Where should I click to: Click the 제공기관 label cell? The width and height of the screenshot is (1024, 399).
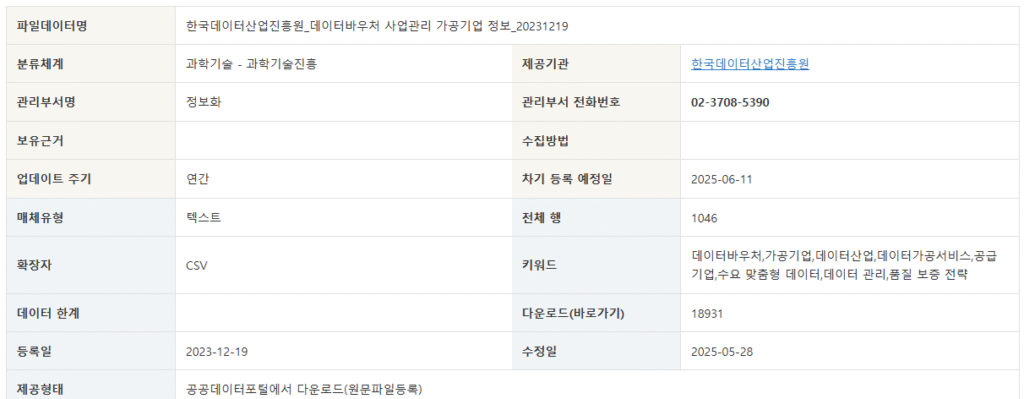(x=596, y=64)
